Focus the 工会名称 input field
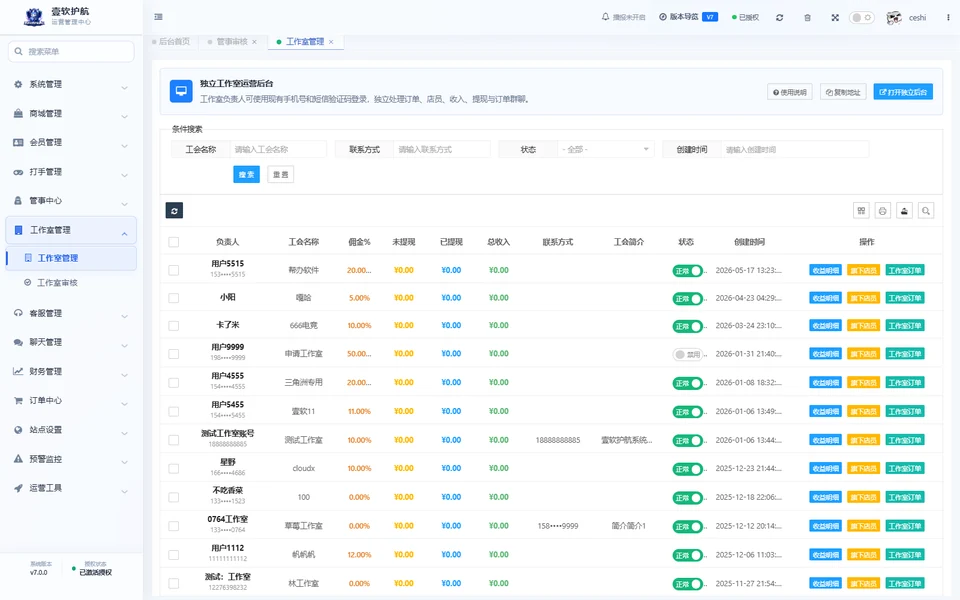 click(x=278, y=149)
